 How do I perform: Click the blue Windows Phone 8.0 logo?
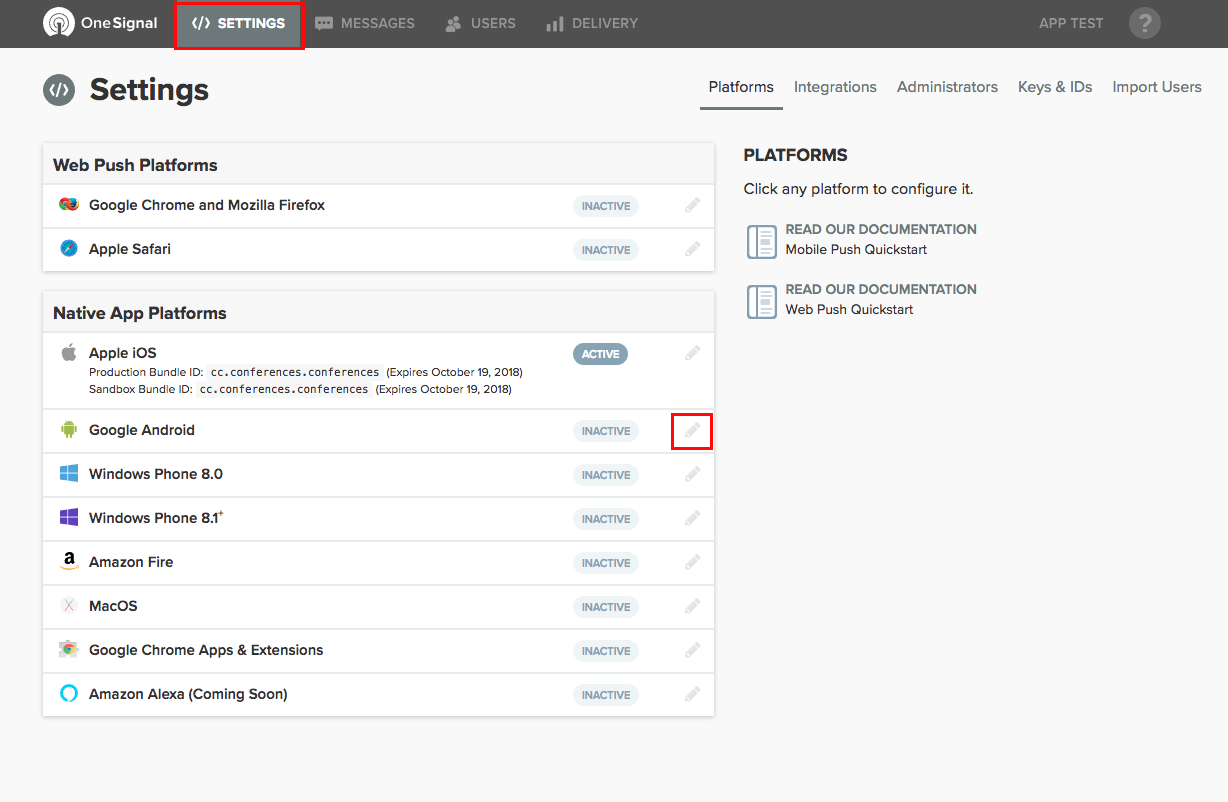pos(69,474)
